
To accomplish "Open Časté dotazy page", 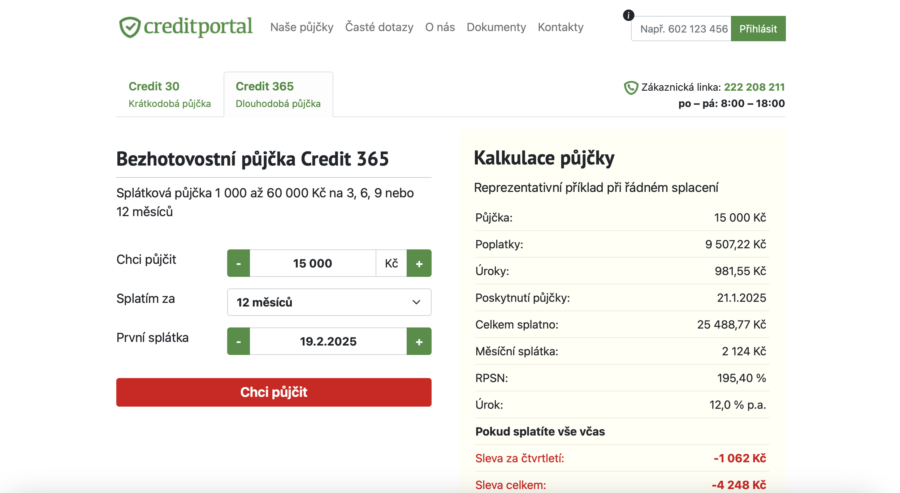I will tap(379, 27).
